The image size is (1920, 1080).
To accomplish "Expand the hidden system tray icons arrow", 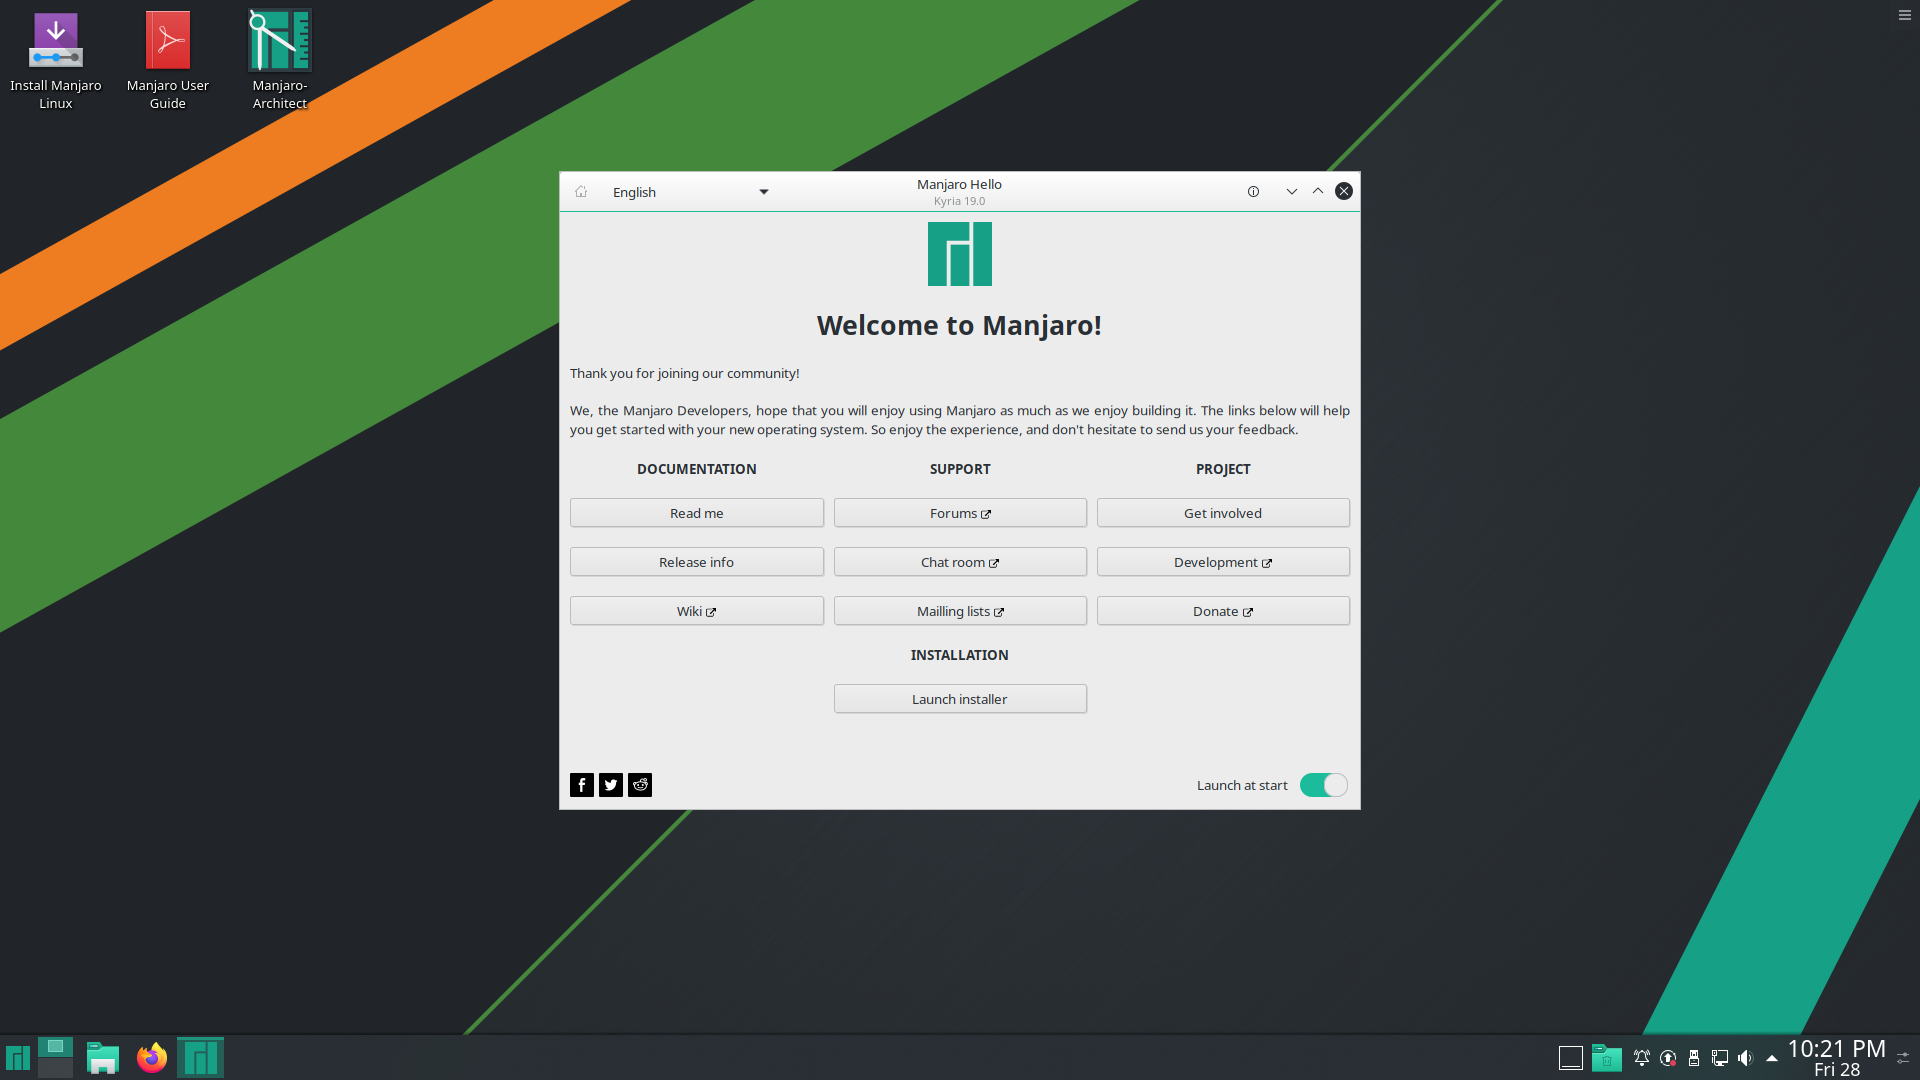I will 1772,1058.
